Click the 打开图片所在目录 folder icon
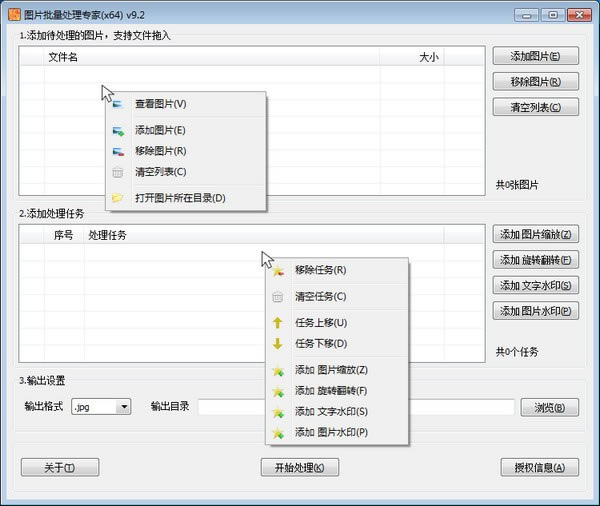 pyautogui.click(x=118, y=198)
